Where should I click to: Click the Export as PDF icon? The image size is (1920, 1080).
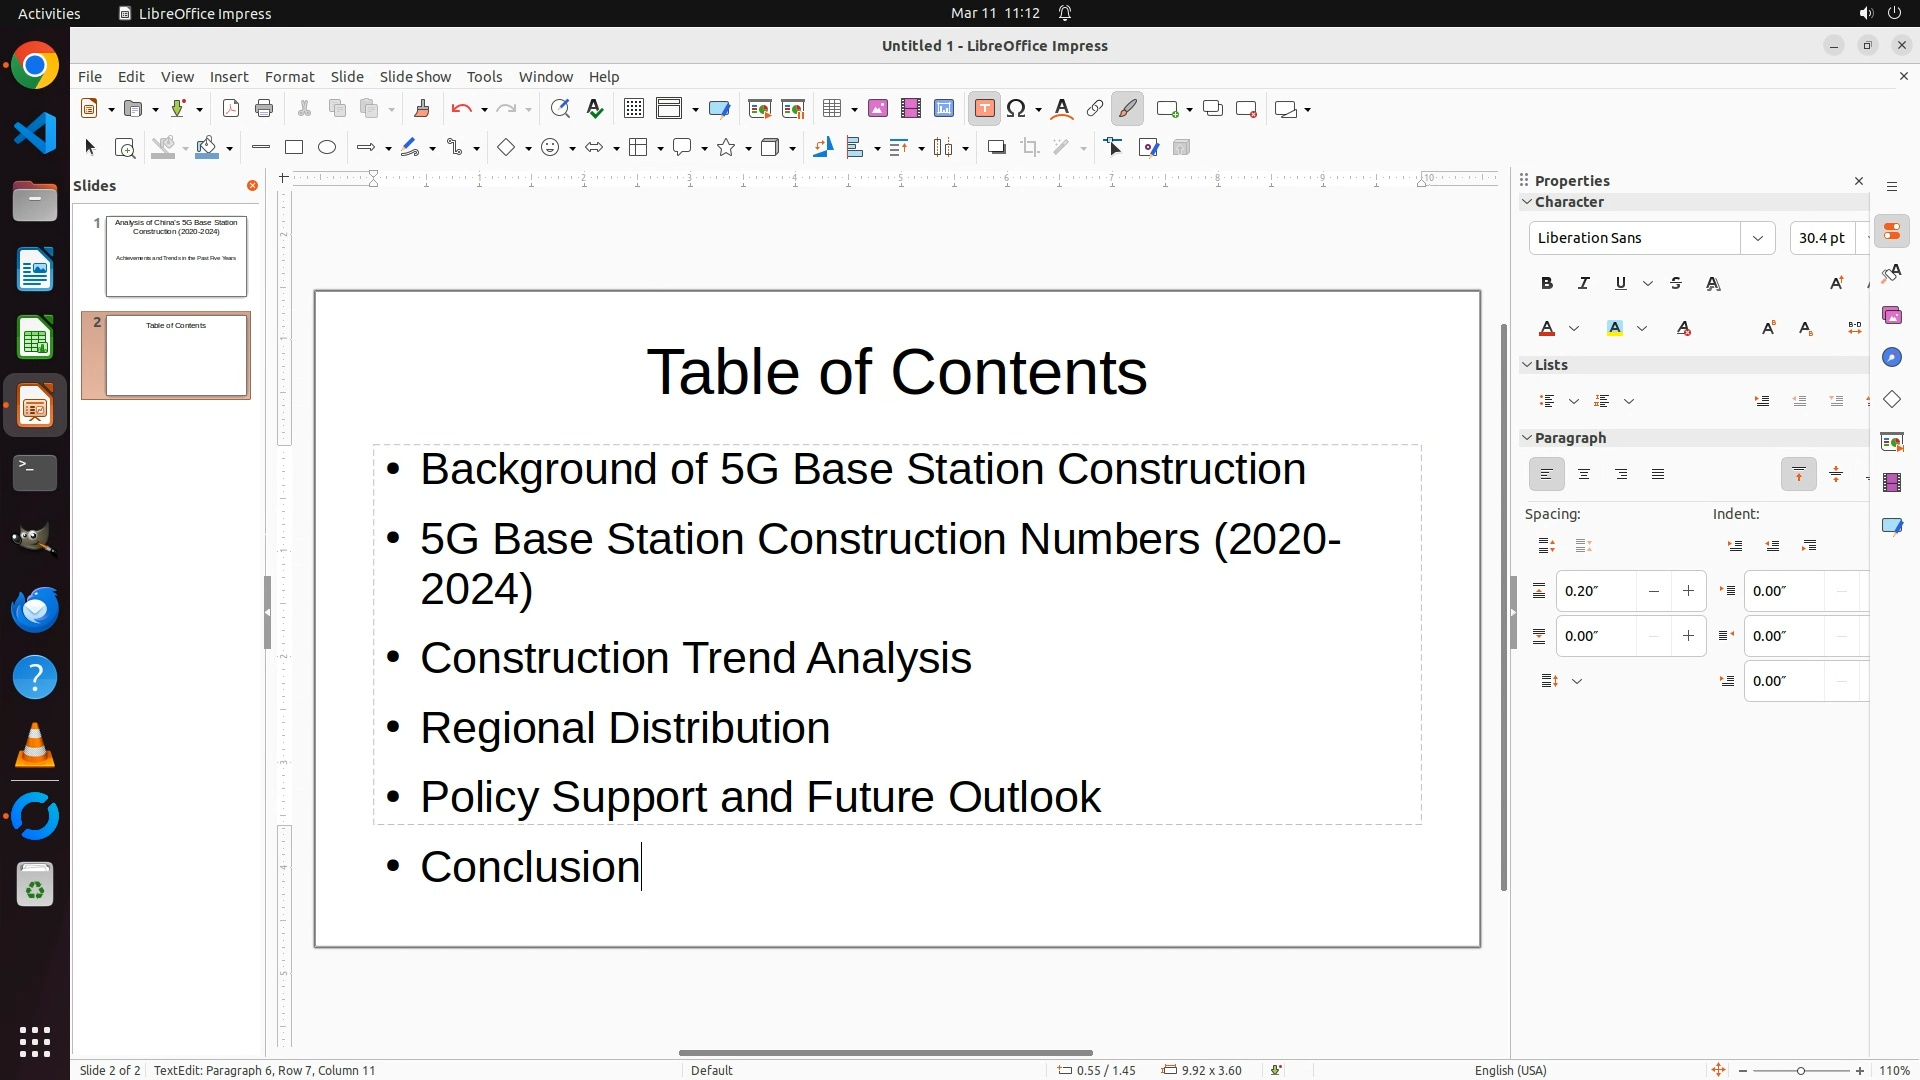point(231,109)
